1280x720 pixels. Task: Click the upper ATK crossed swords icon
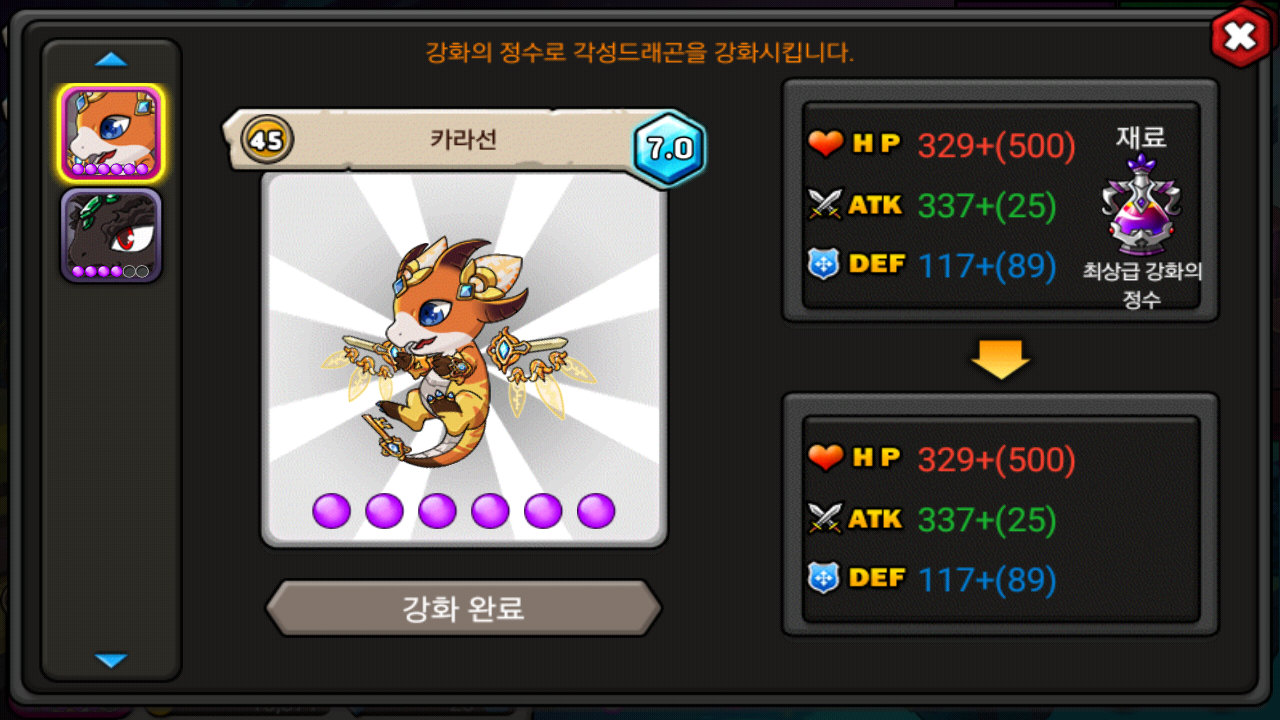(826, 205)
